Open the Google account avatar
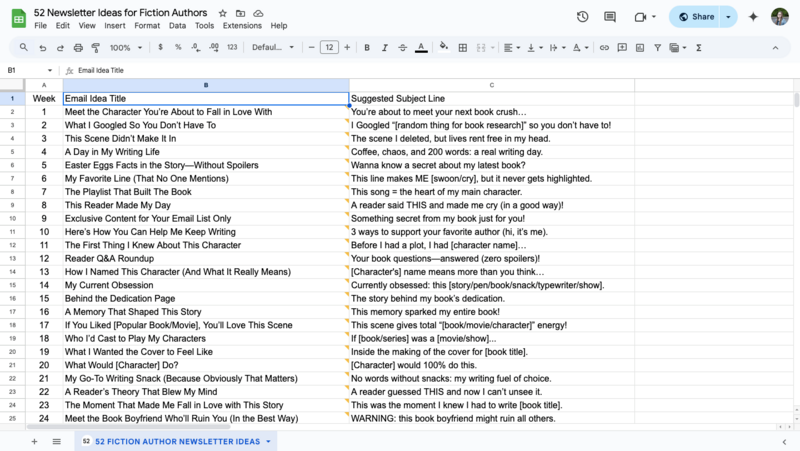The image size is (800, 451). pyautogui.click(x=780, y=17)
